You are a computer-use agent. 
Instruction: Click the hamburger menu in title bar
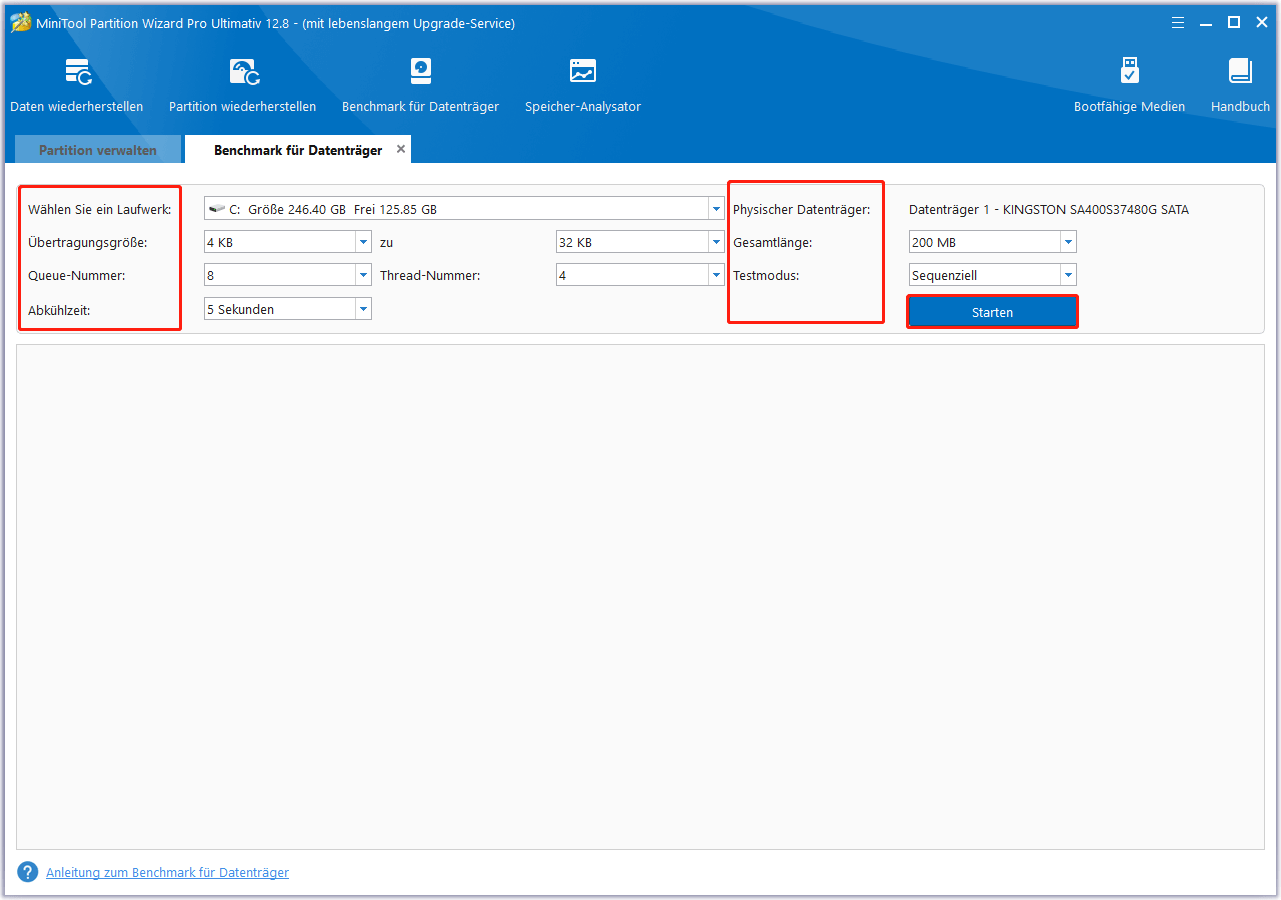click(x=1178, y=22)
